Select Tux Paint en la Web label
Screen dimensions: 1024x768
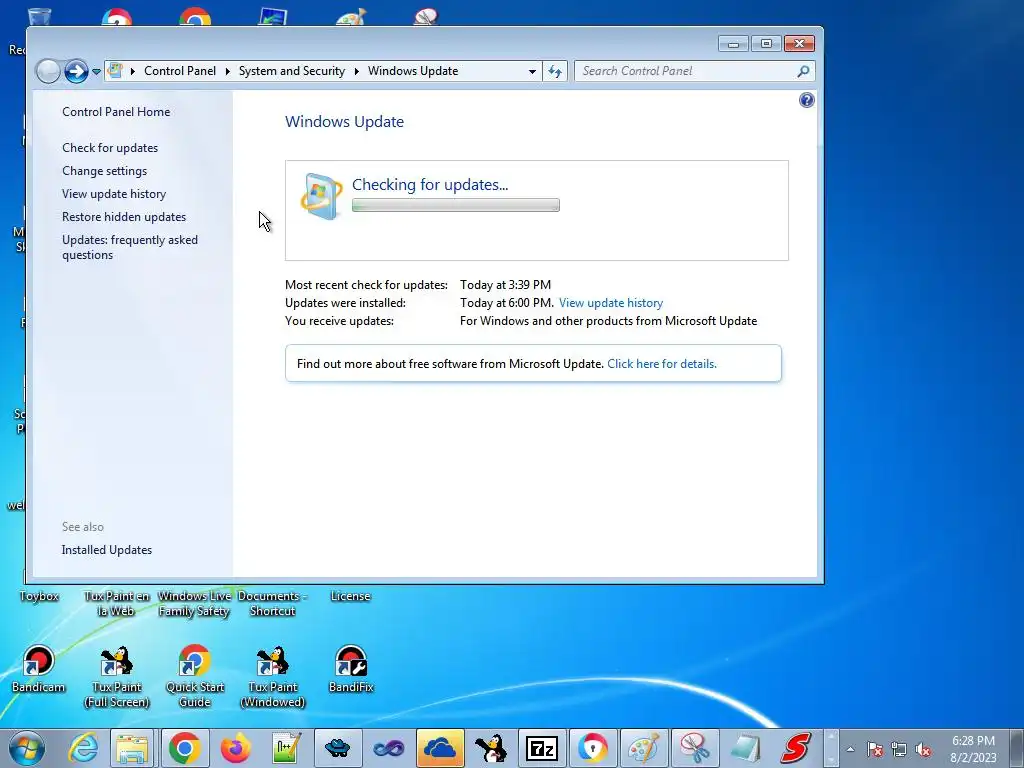(x=116, y=604)
